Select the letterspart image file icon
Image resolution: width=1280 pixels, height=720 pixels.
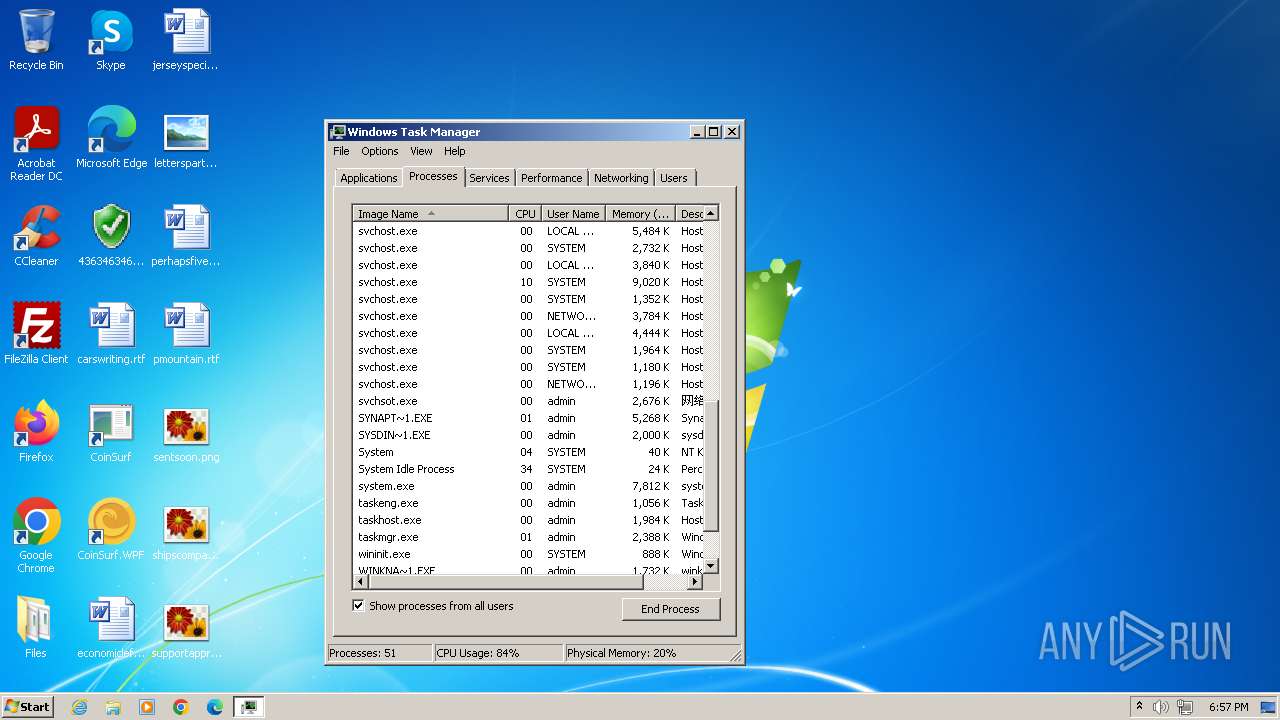[186, 138]
